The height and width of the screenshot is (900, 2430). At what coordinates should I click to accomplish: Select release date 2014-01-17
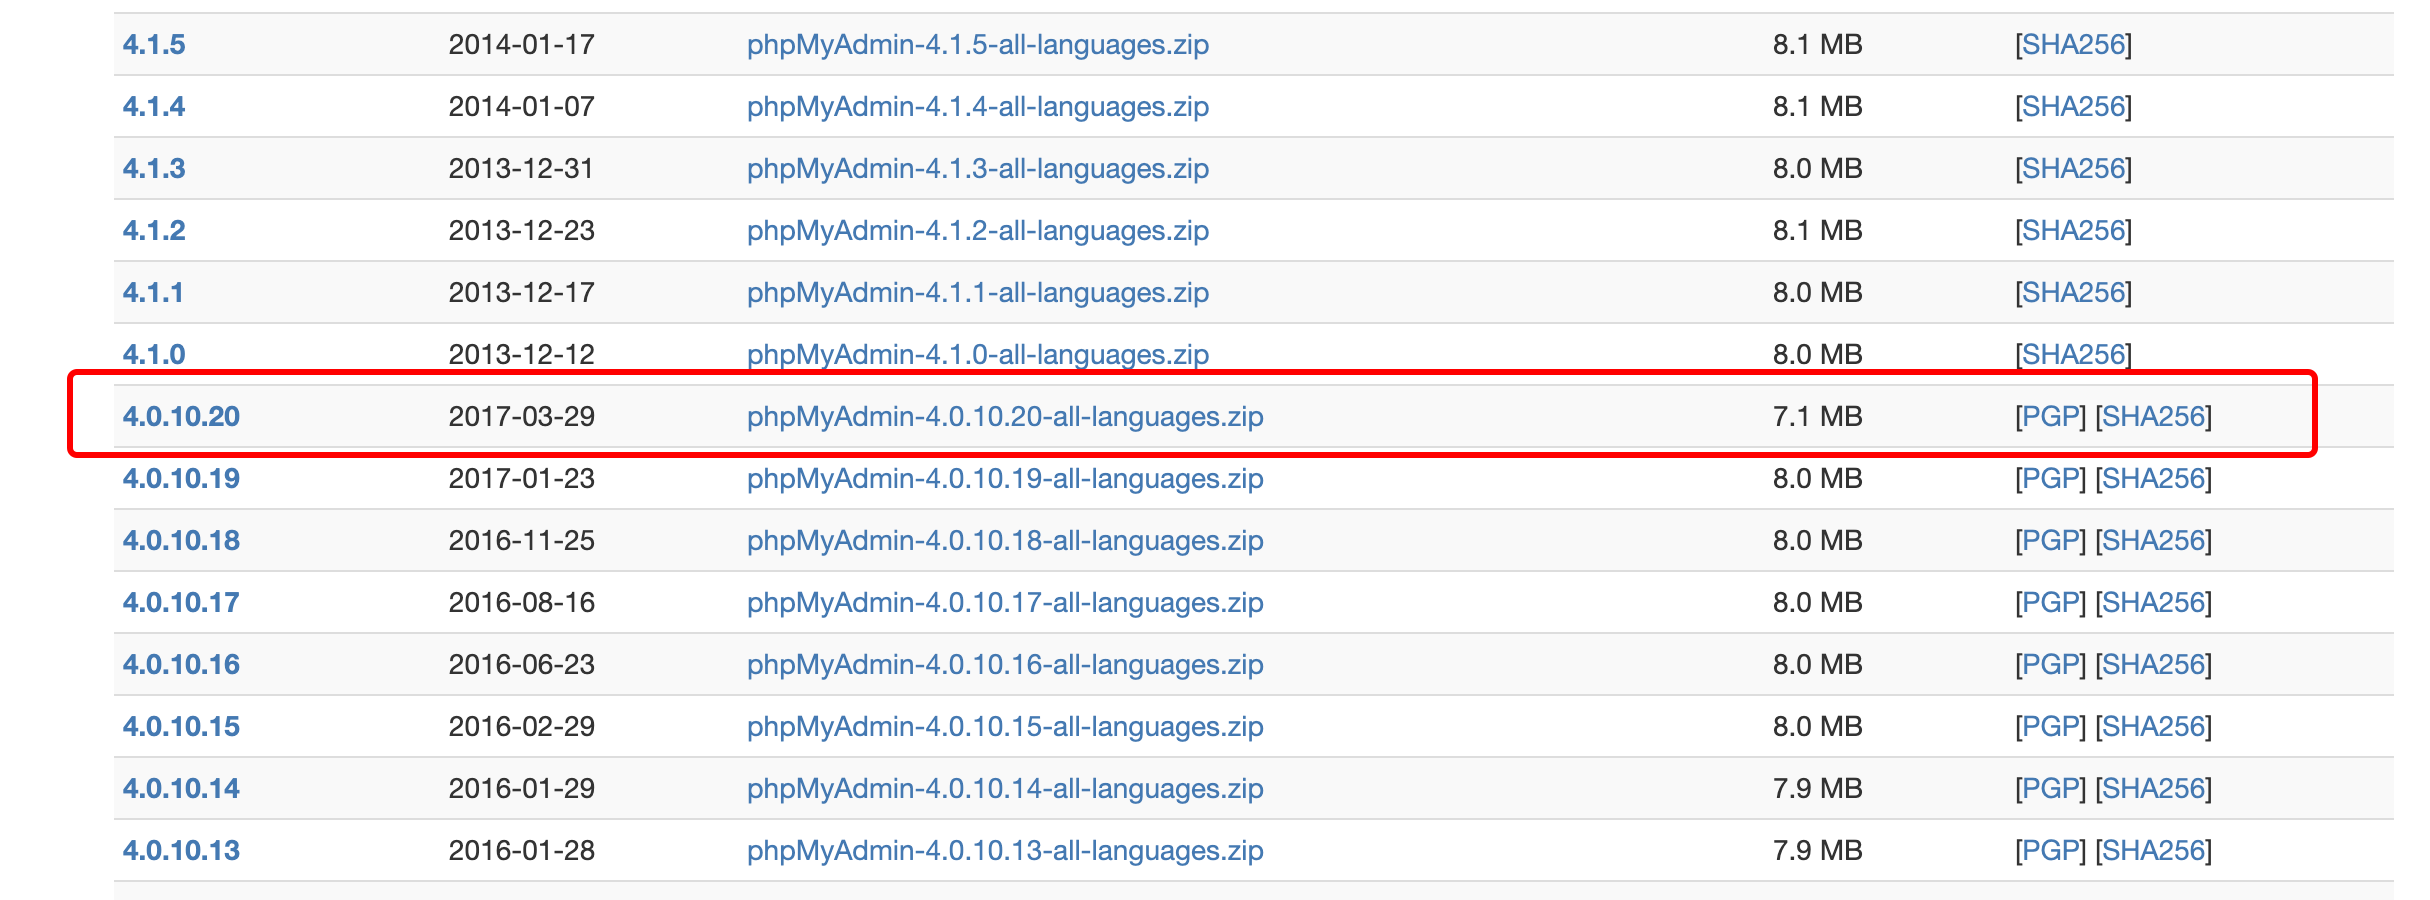522,44
